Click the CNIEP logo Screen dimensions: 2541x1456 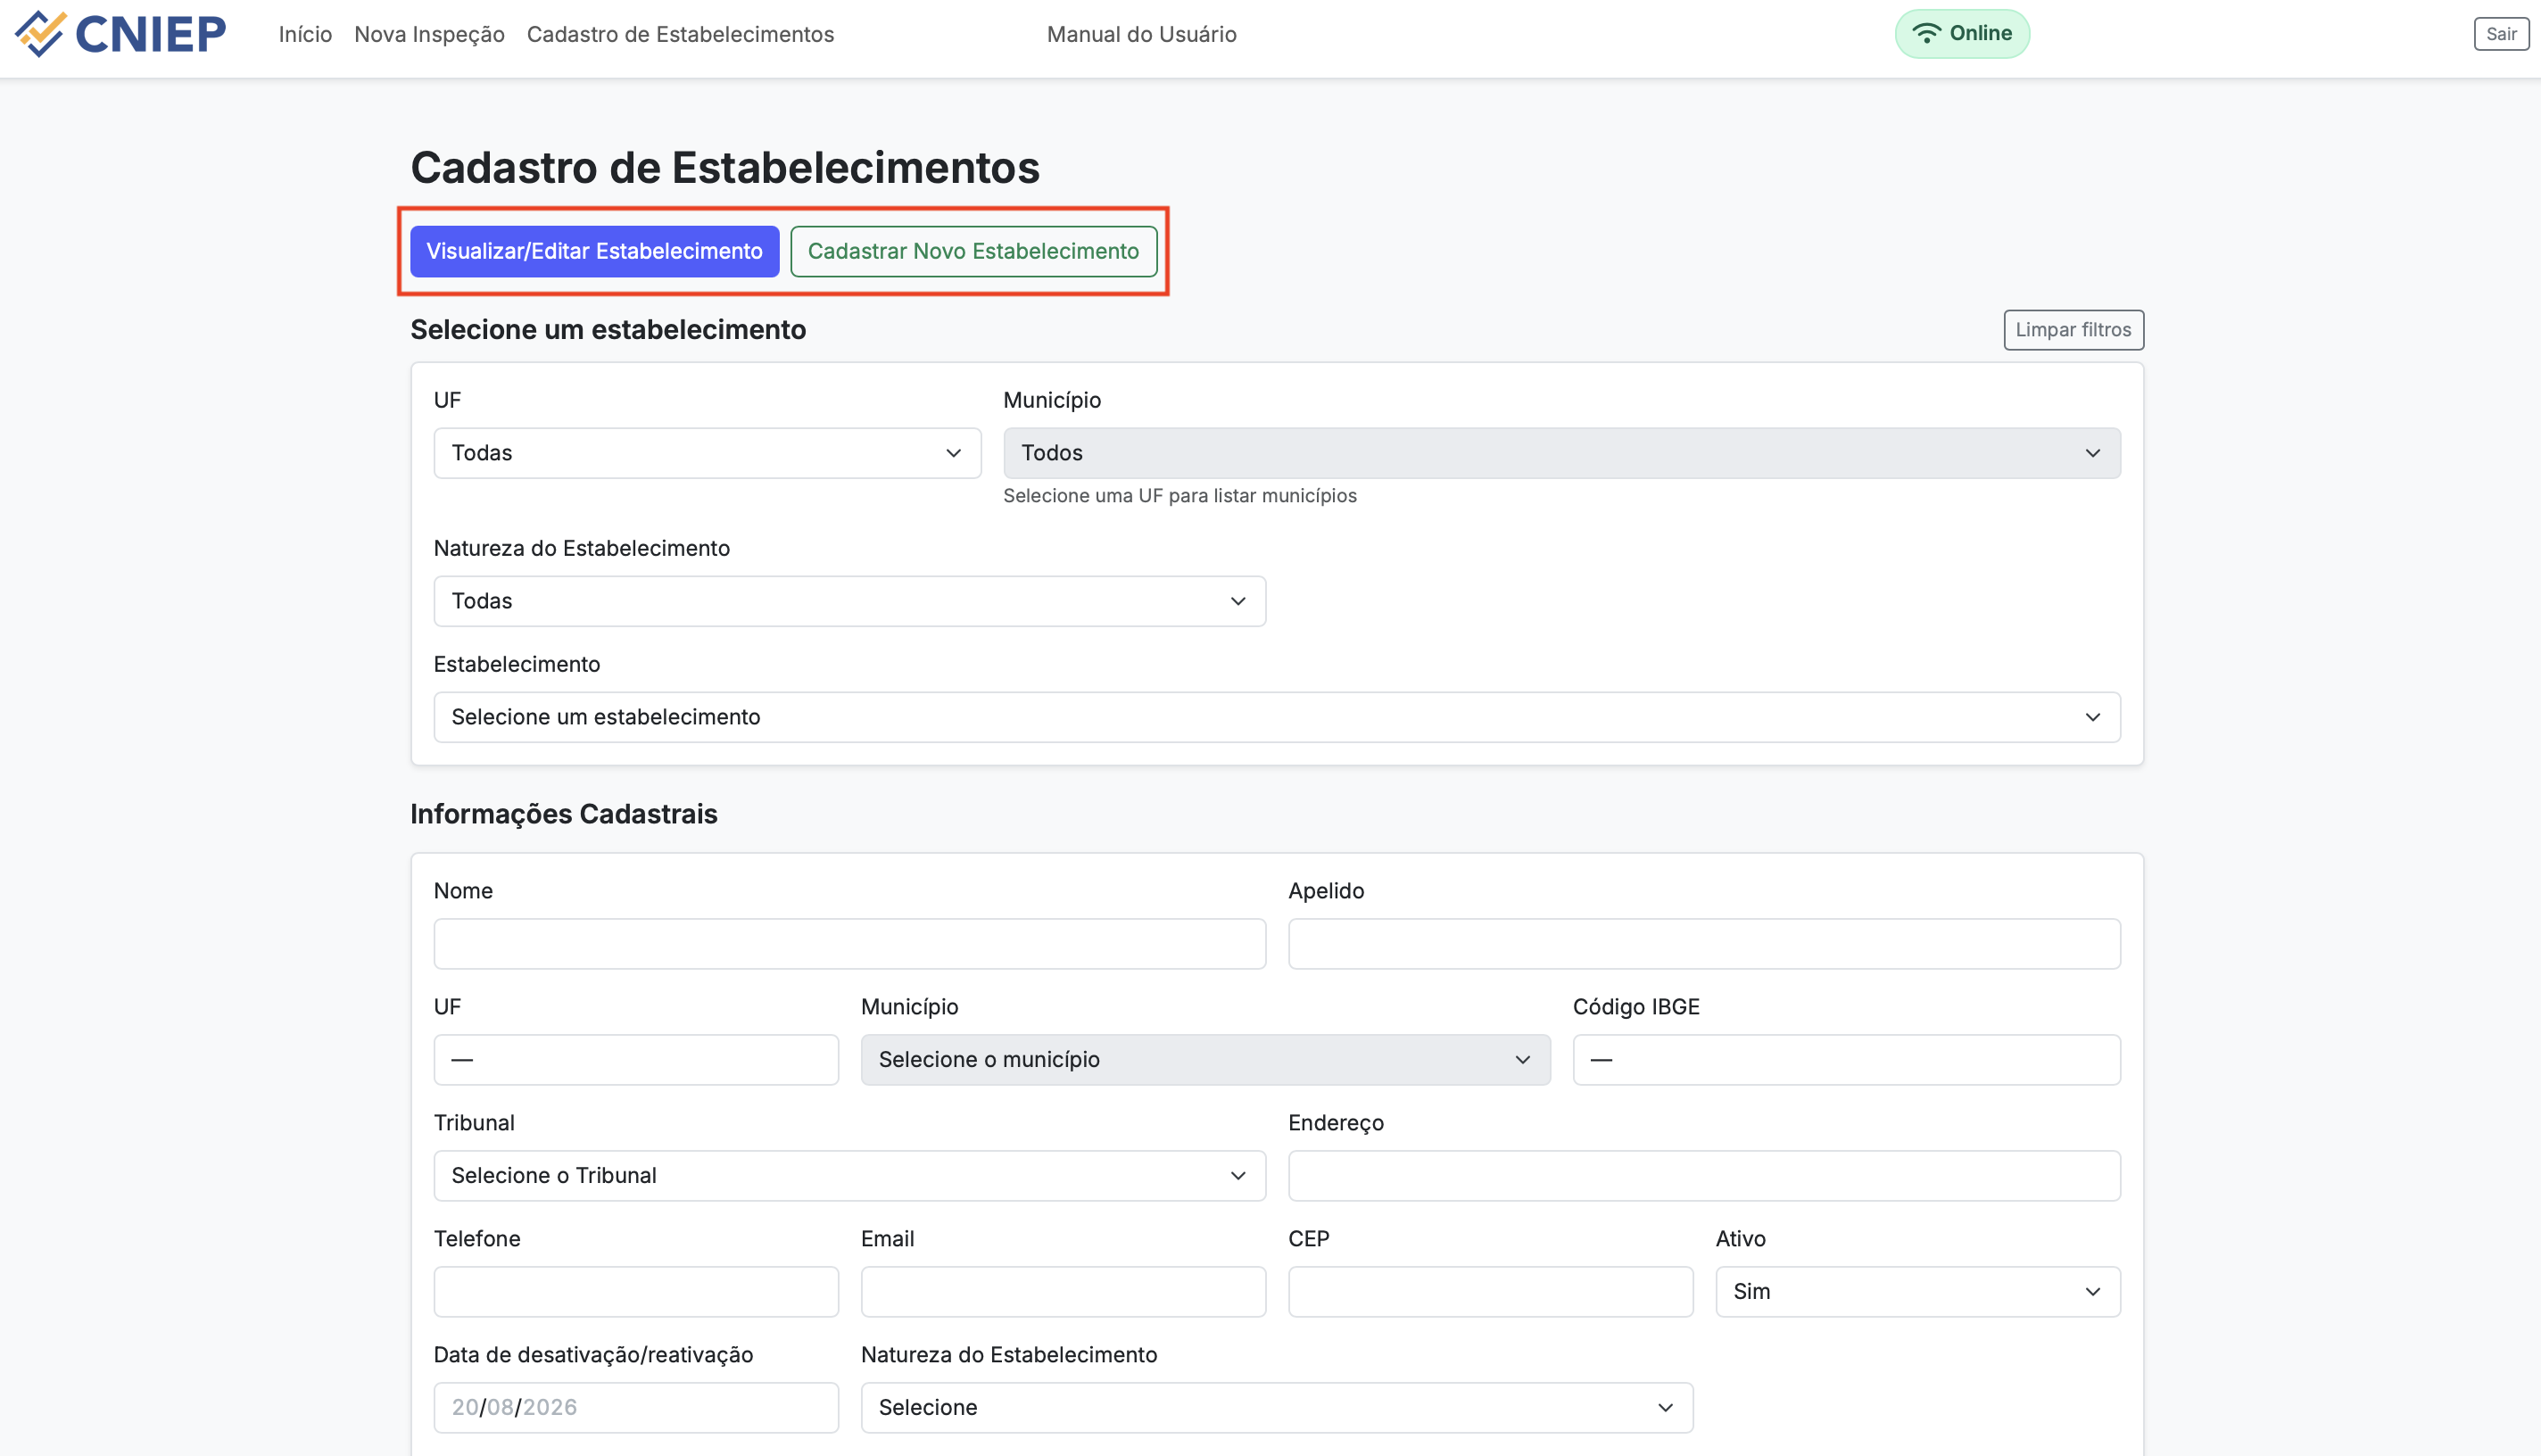121,34
